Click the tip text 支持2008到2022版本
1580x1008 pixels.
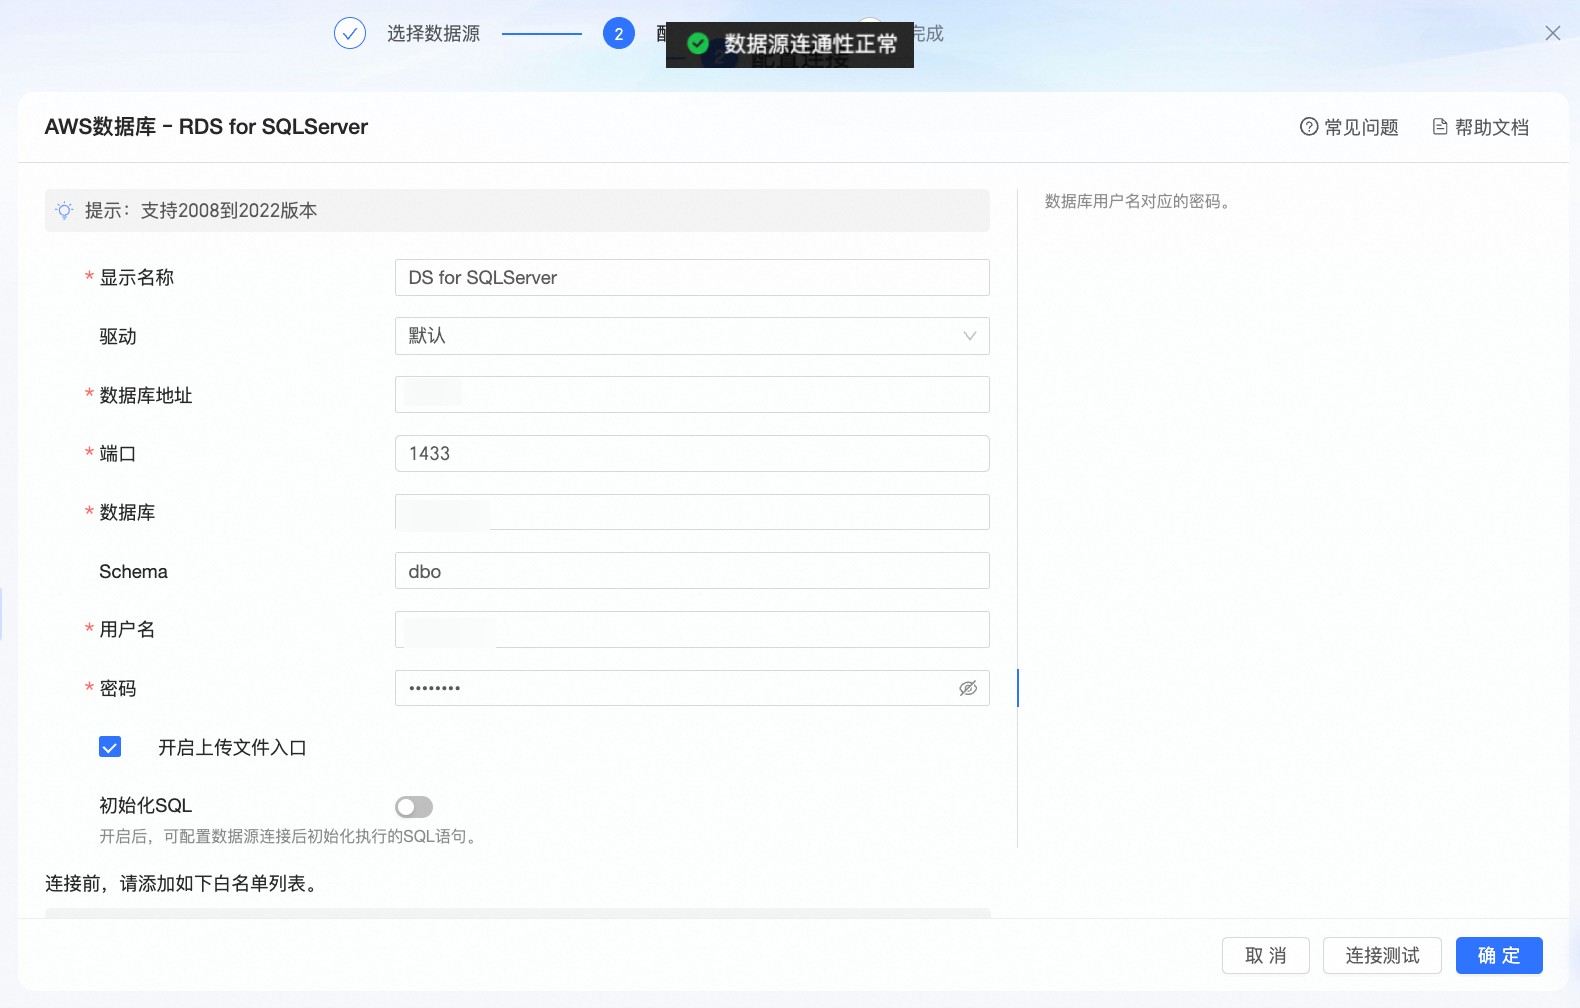point(229,211)
